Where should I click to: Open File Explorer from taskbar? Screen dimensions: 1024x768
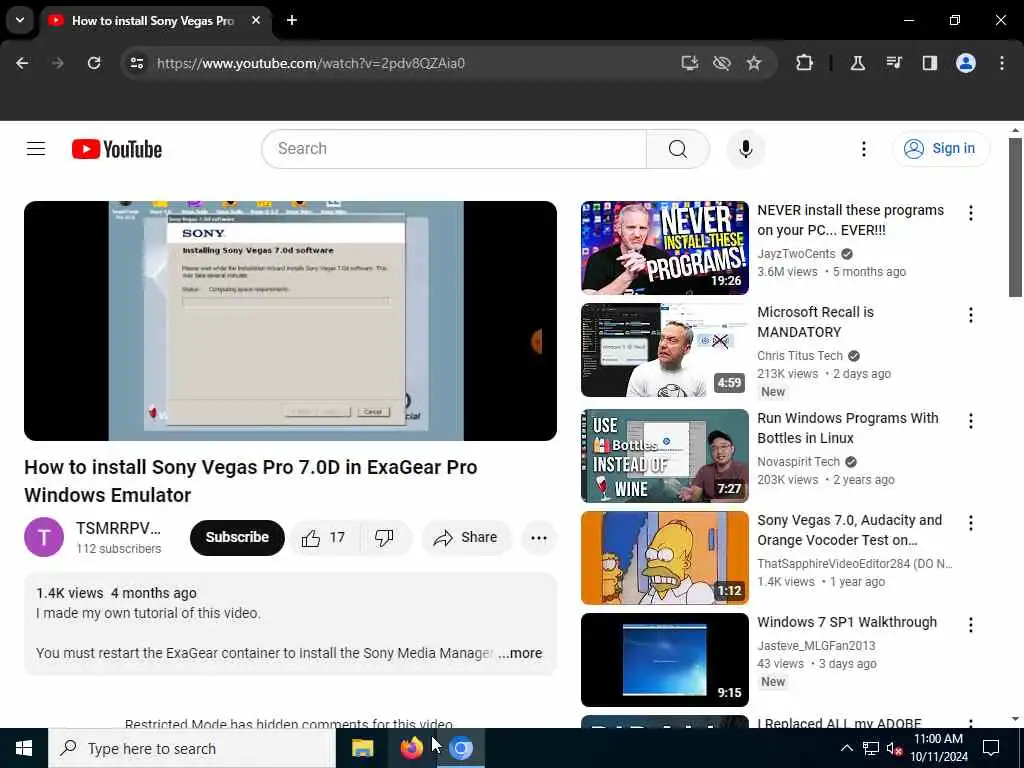(362, 748)
